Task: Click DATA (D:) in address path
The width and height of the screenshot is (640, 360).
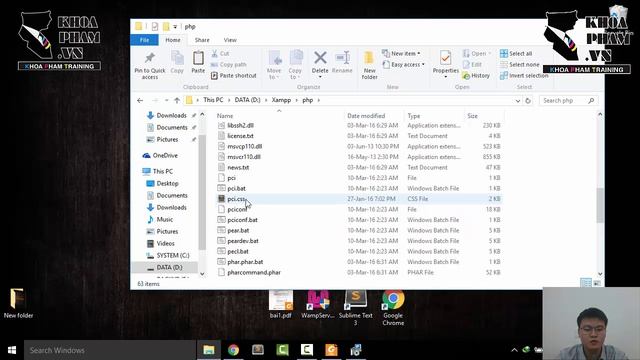Action: (247, 100)
